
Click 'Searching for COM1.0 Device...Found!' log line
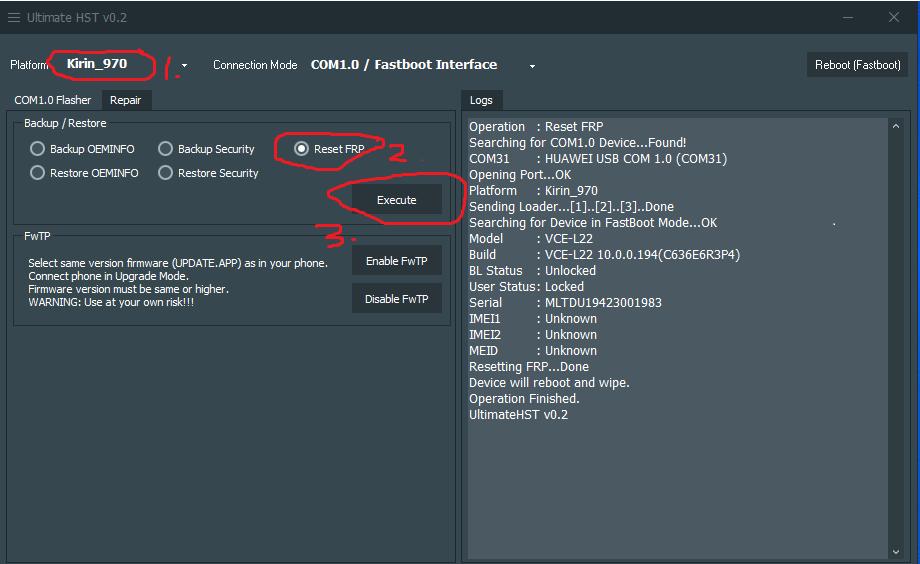[x=577, y=143]
